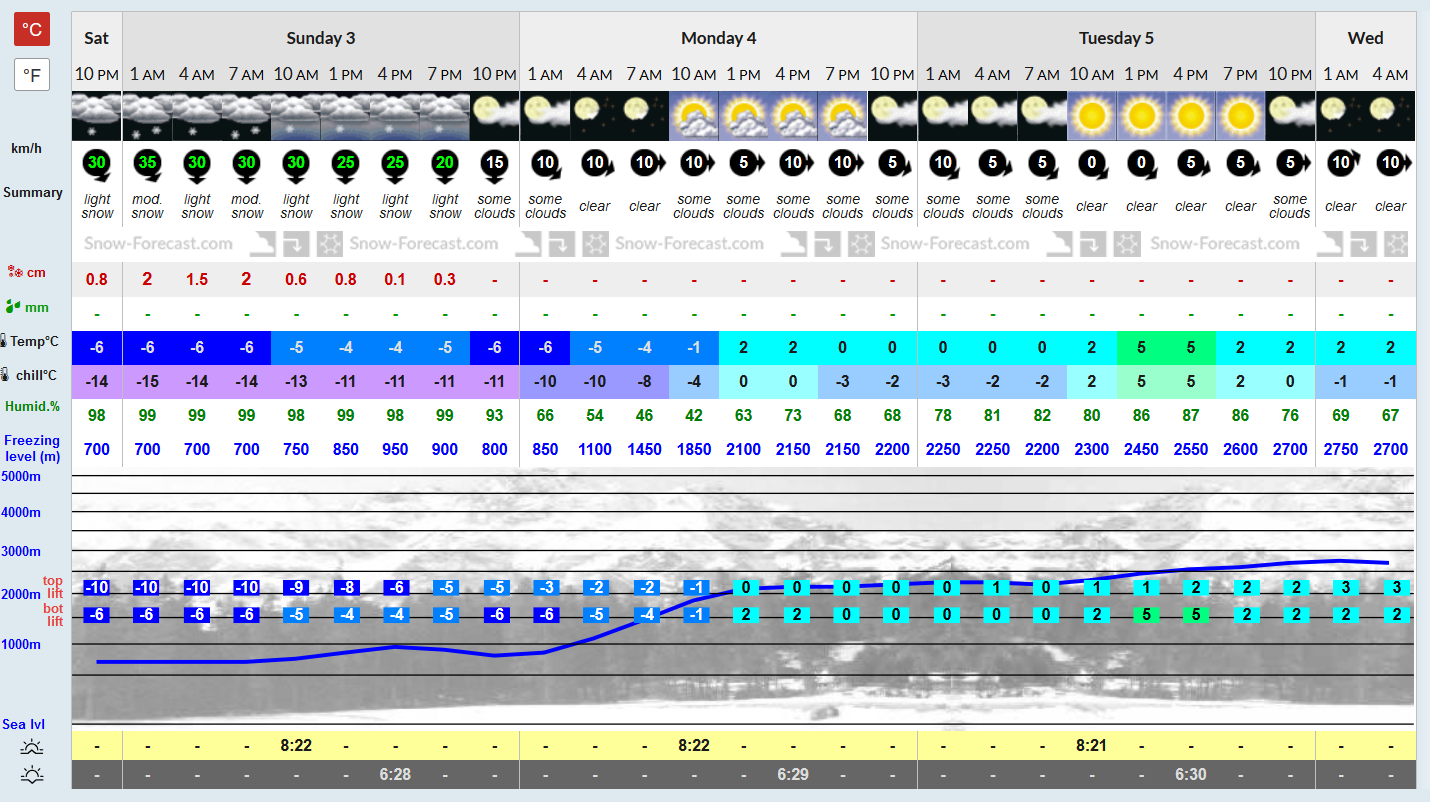Image resolution: width=1430 pixels, height=802 pixels.
Task: Click the green 5°C Tuesday 1 PM temperature cell
Action: coord(1141,348)
